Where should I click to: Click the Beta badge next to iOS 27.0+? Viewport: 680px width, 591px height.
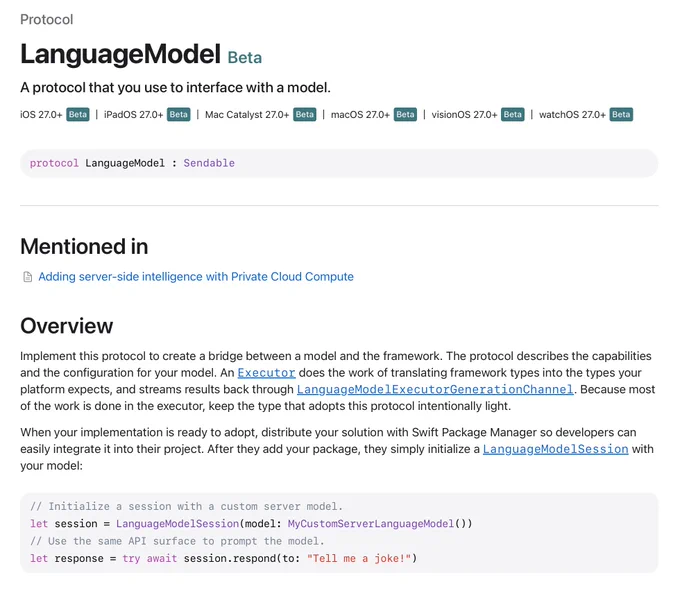point(78,114)
